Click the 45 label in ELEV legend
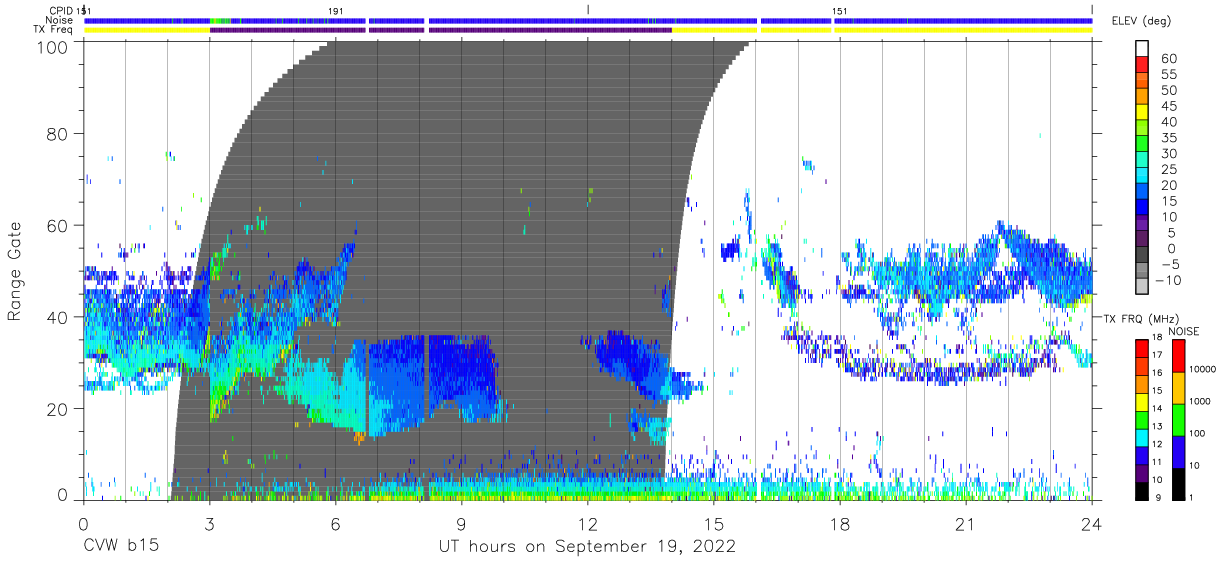The width and height of the screenshot is (1228, 567). click(1167, 106)
